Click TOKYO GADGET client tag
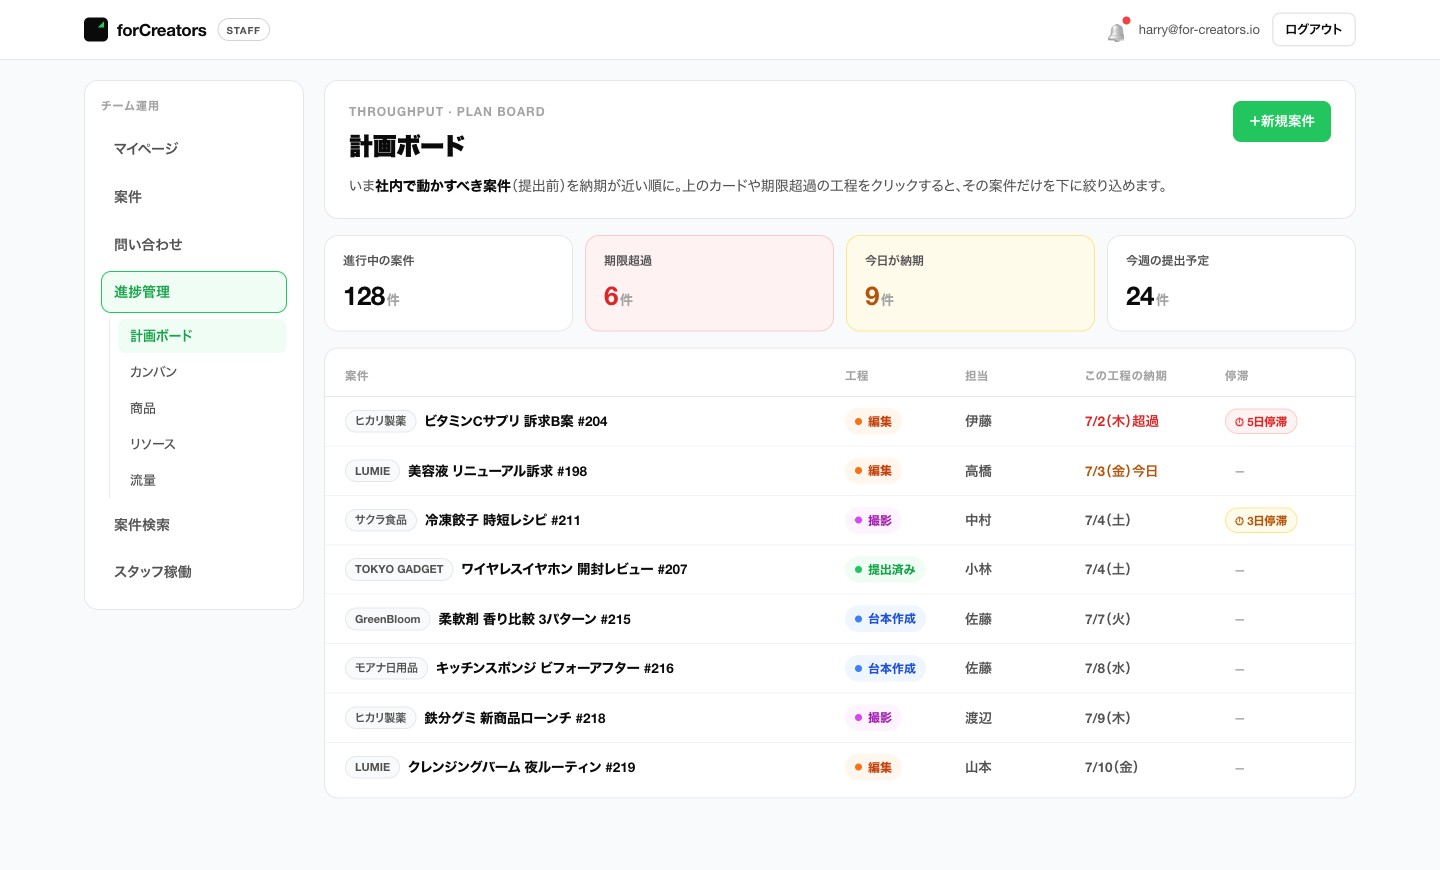This screenshot has width=1440, height=870. 399,569
